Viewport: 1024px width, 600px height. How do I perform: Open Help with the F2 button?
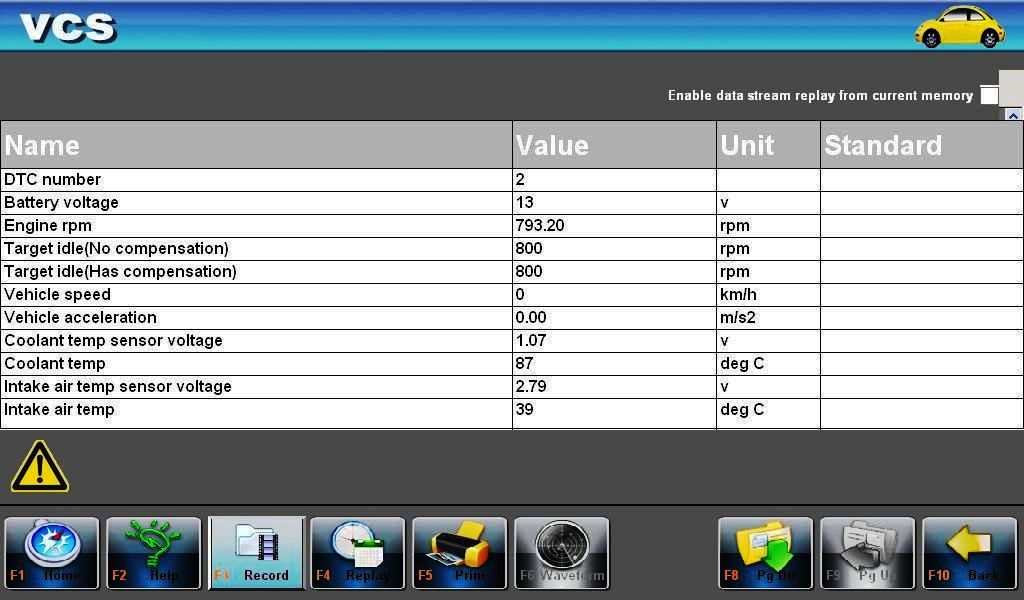[153, 554]
